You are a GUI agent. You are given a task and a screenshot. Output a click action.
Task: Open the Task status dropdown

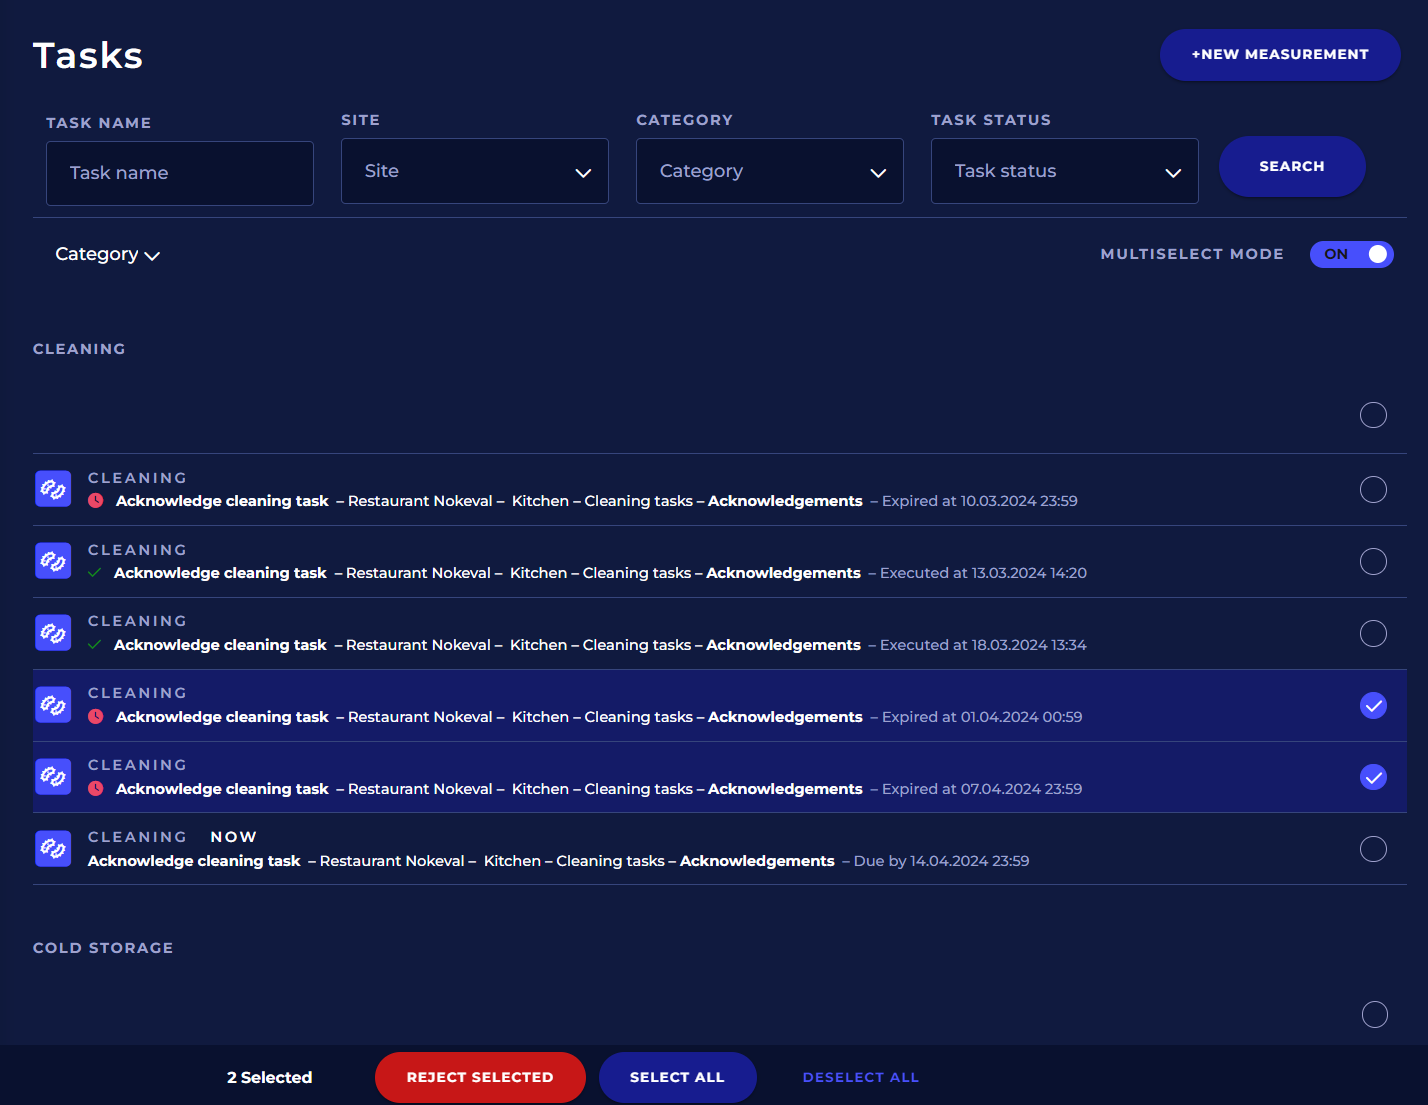tap(1064, 171)
